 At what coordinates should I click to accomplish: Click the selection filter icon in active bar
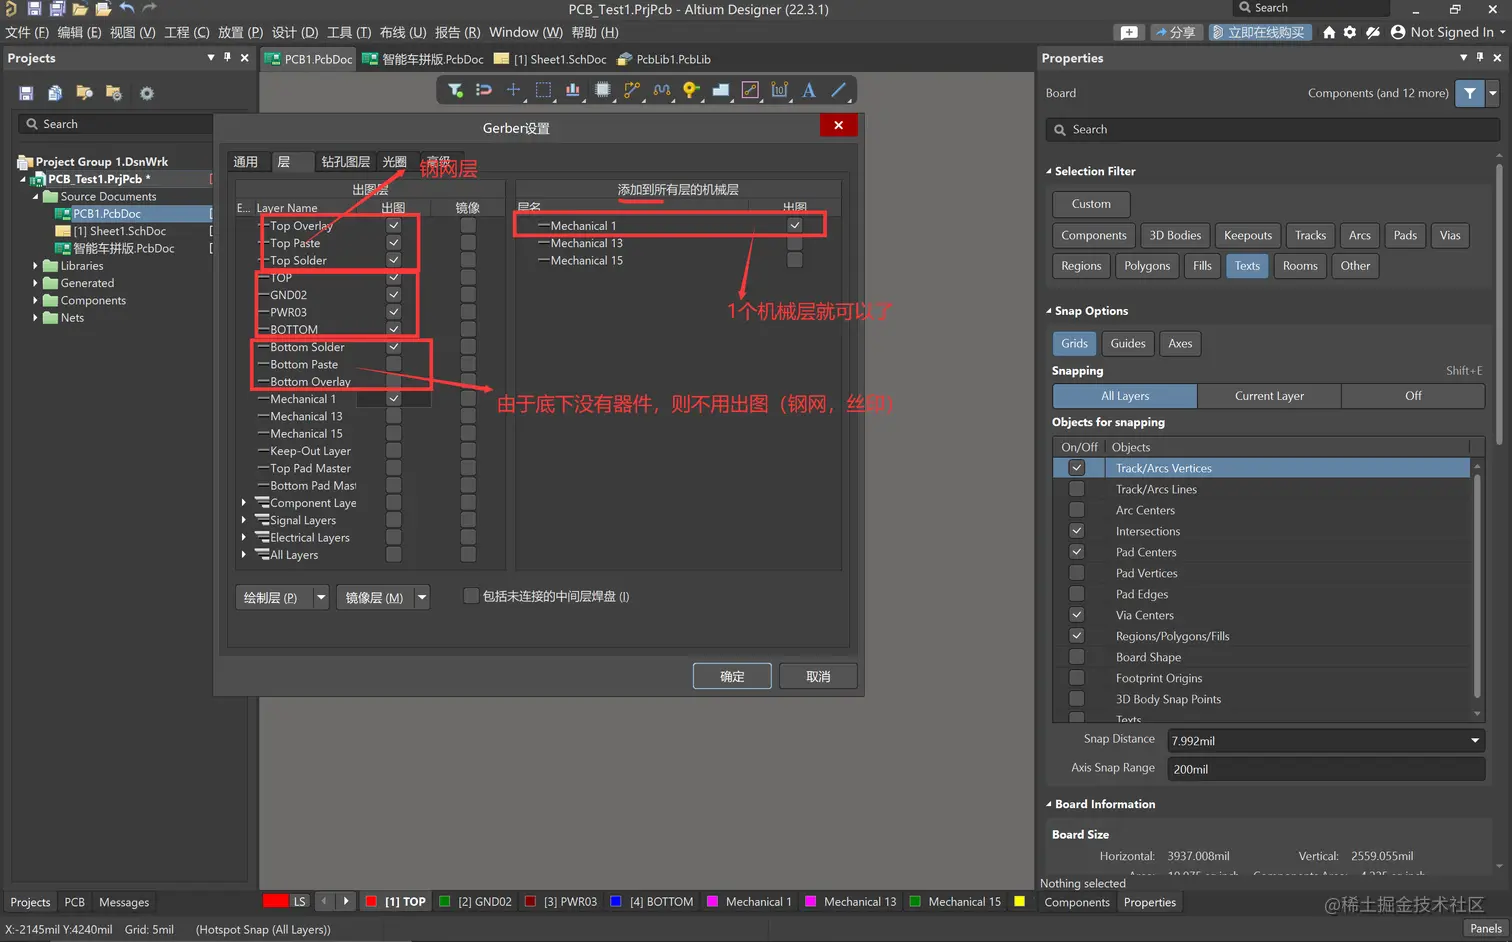point(455,90)
